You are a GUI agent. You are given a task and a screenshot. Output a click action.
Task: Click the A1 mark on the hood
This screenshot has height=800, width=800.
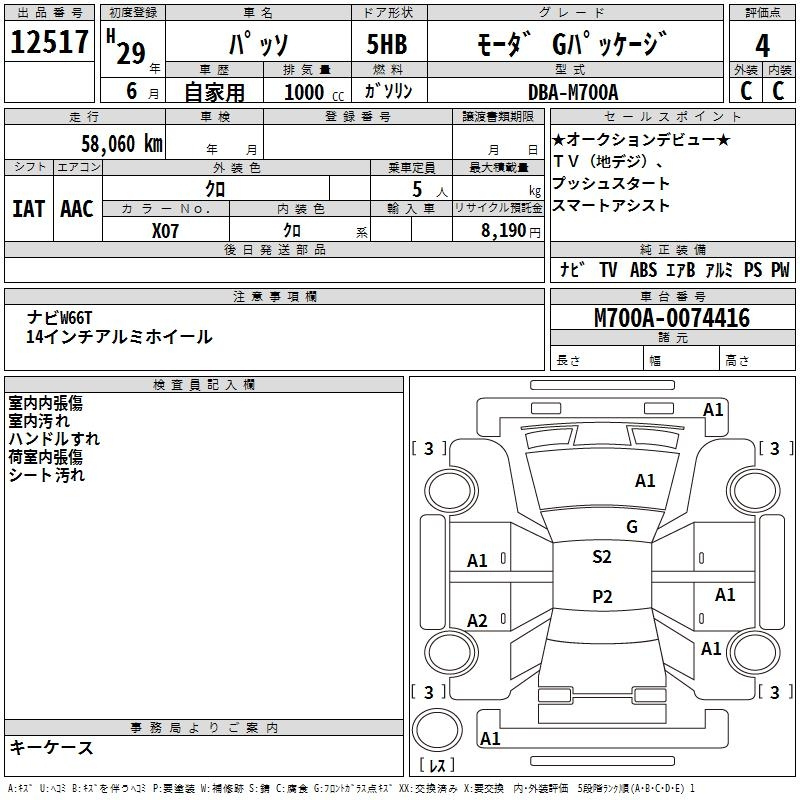coord(645,481)
